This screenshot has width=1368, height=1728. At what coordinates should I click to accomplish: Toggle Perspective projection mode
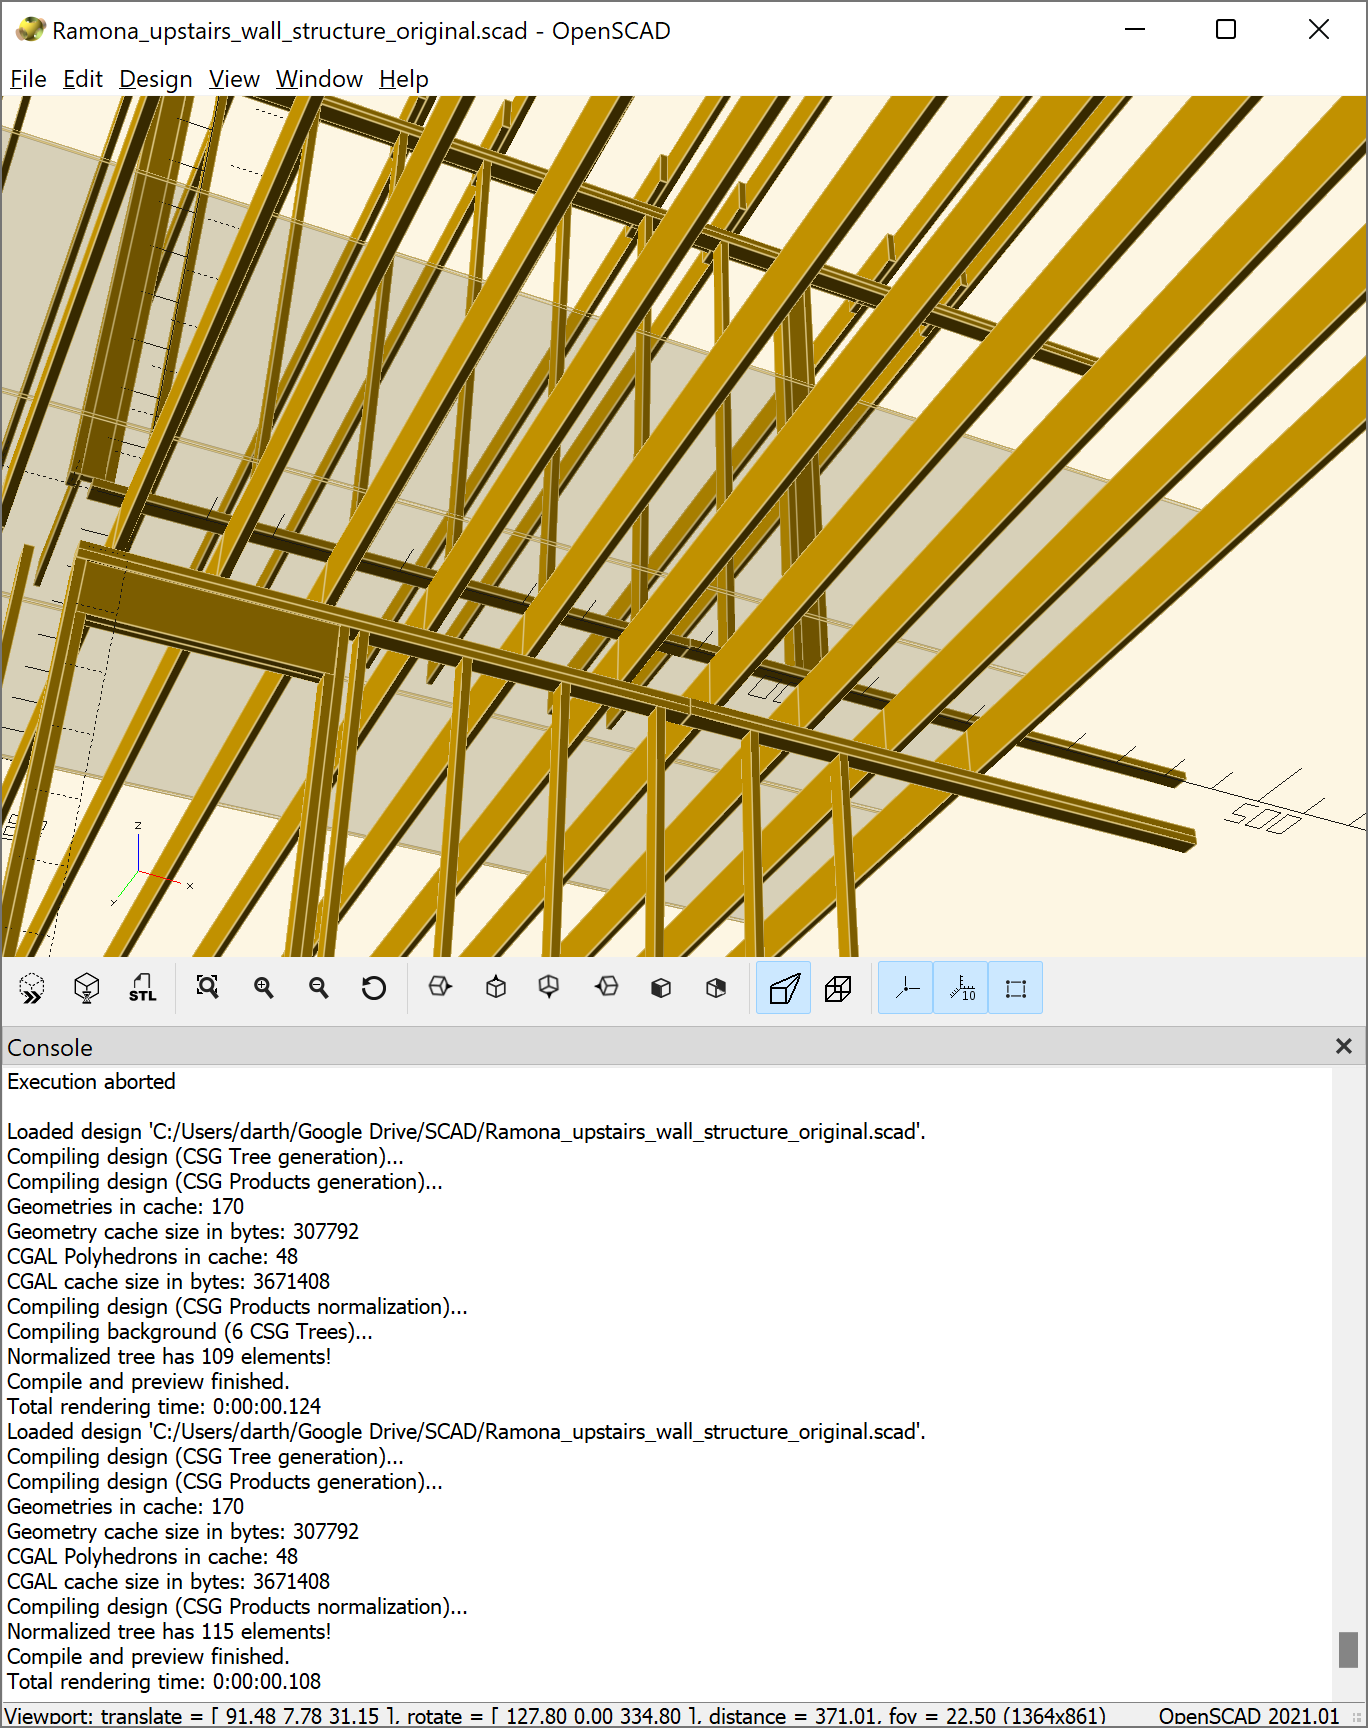pos(784,988)
